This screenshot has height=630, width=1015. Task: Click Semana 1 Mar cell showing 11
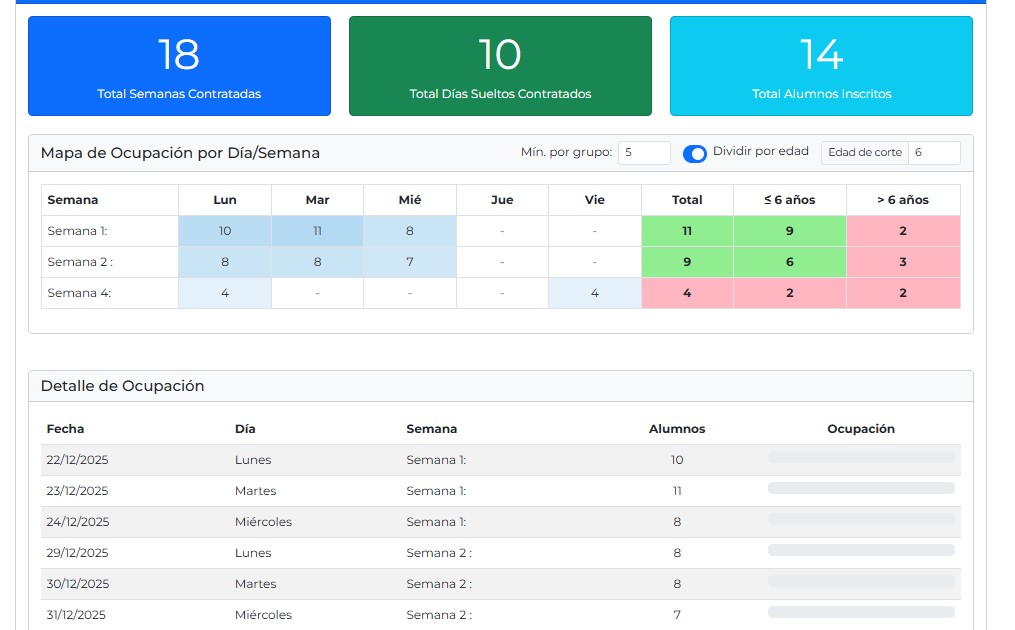(317, 231)
